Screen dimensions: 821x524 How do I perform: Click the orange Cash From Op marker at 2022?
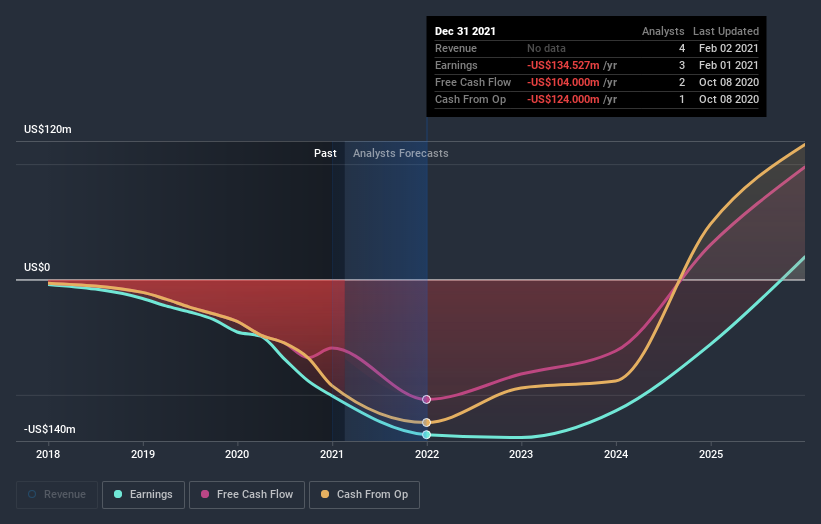point(426,422)
